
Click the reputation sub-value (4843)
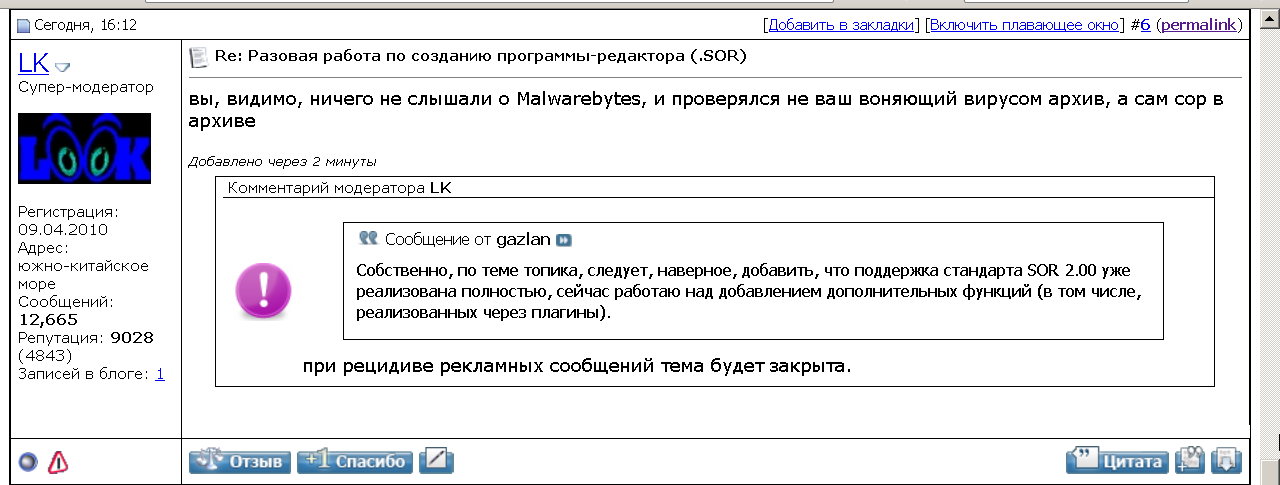[x=43, y=355]
